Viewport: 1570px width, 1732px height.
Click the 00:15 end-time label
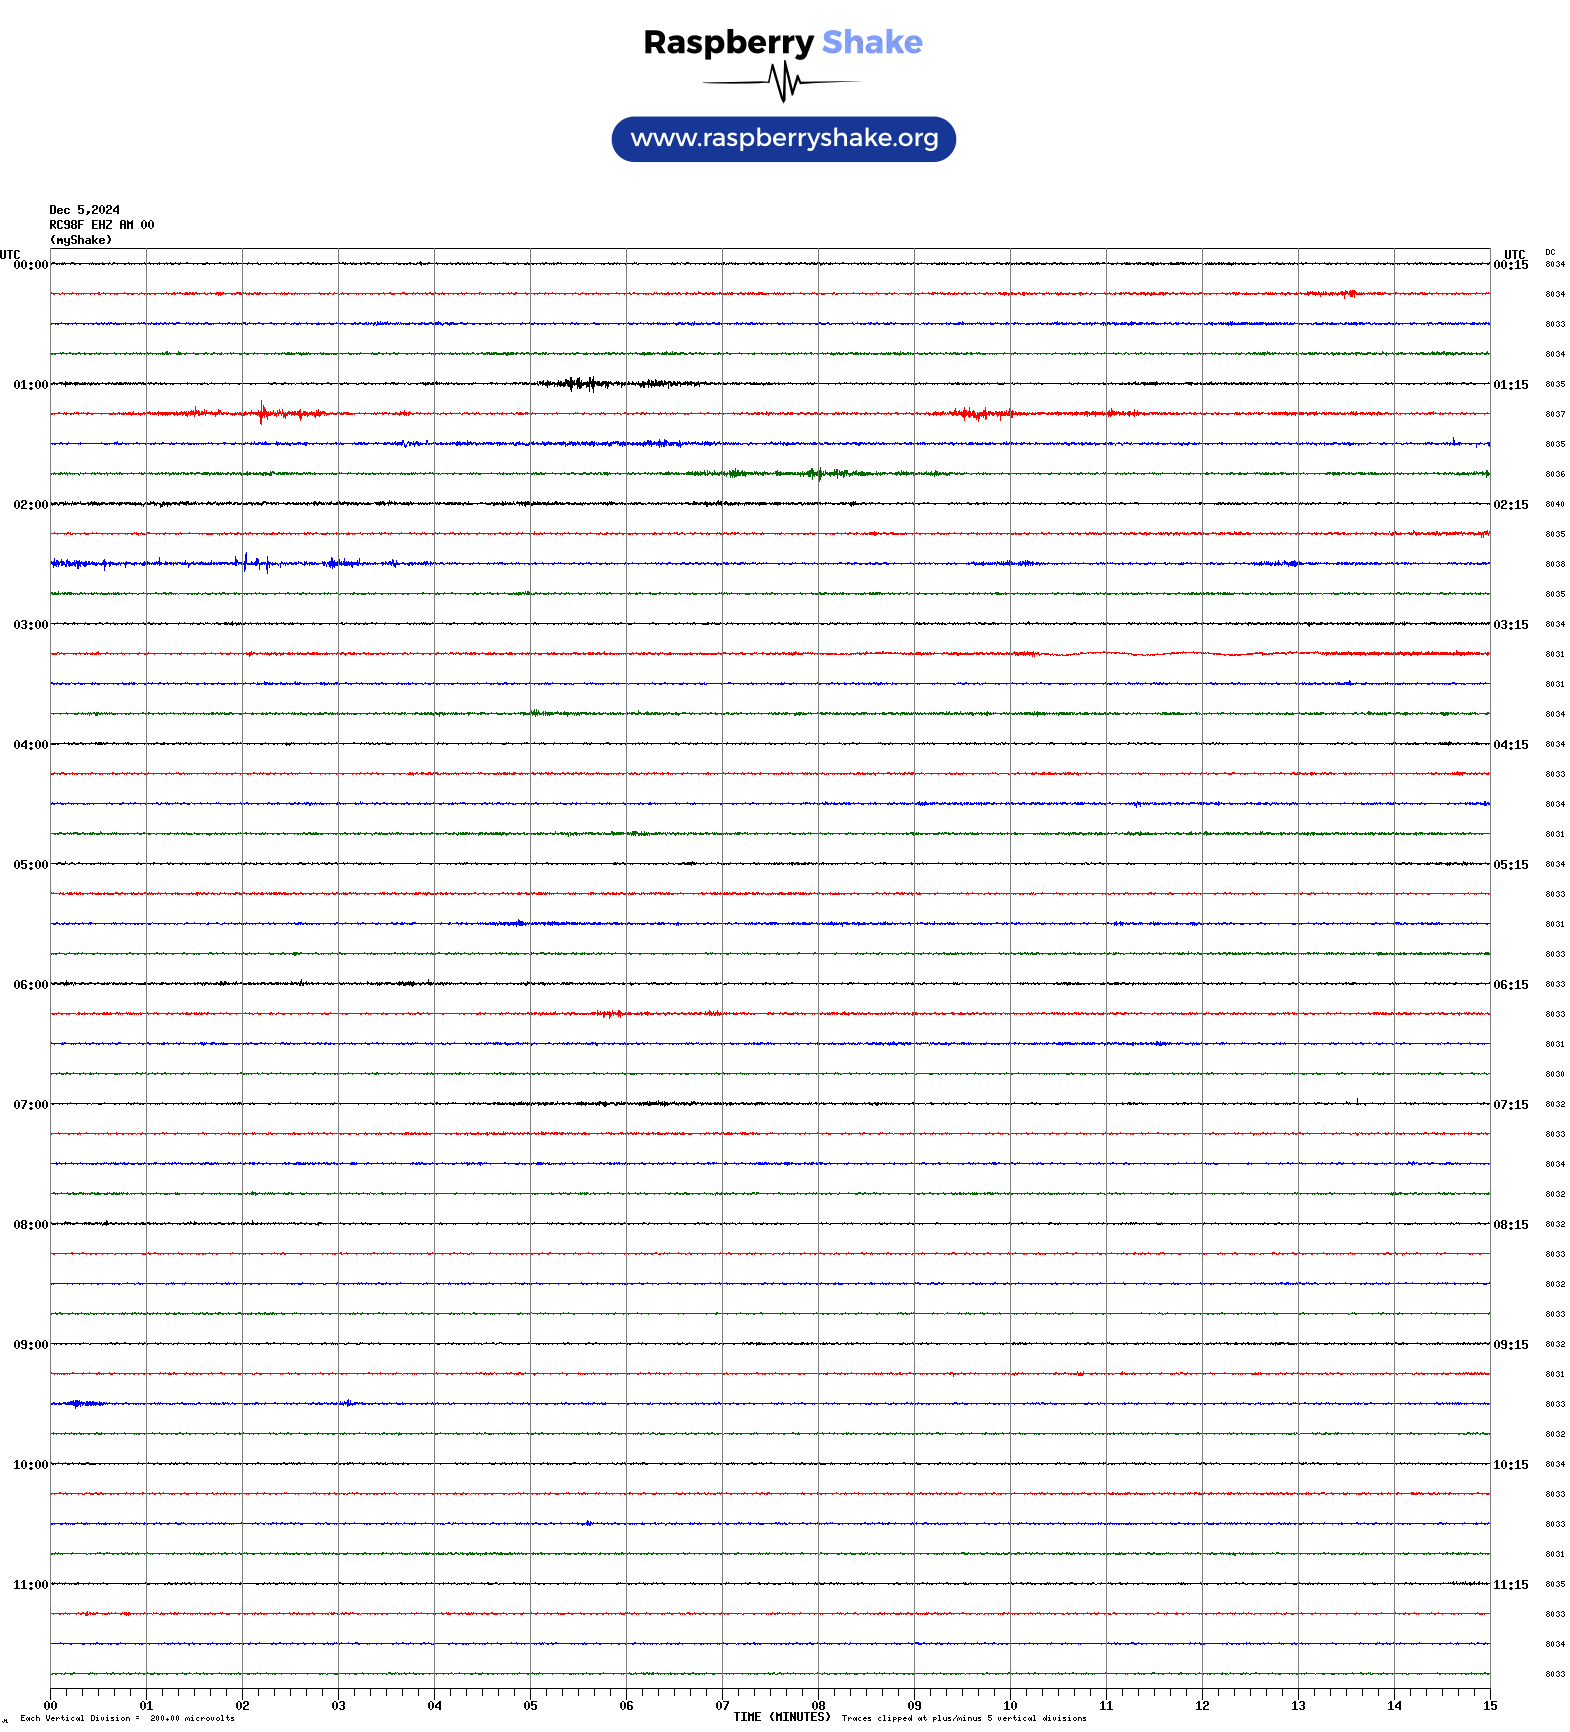1511,265
